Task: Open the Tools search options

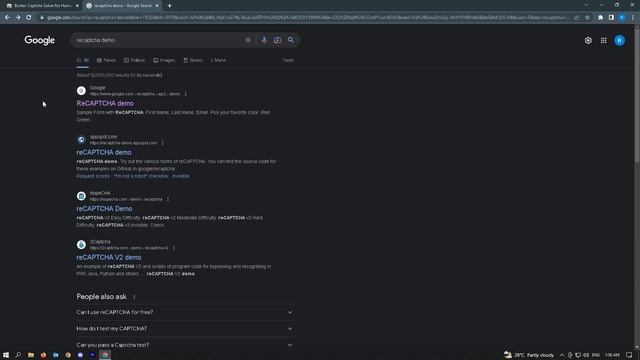Action: coord(288,60)
